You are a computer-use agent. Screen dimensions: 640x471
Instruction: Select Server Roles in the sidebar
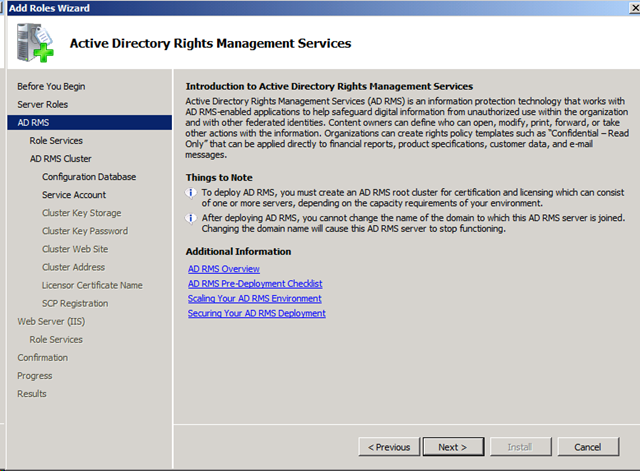pyautogui.click(x=42, y=104)
